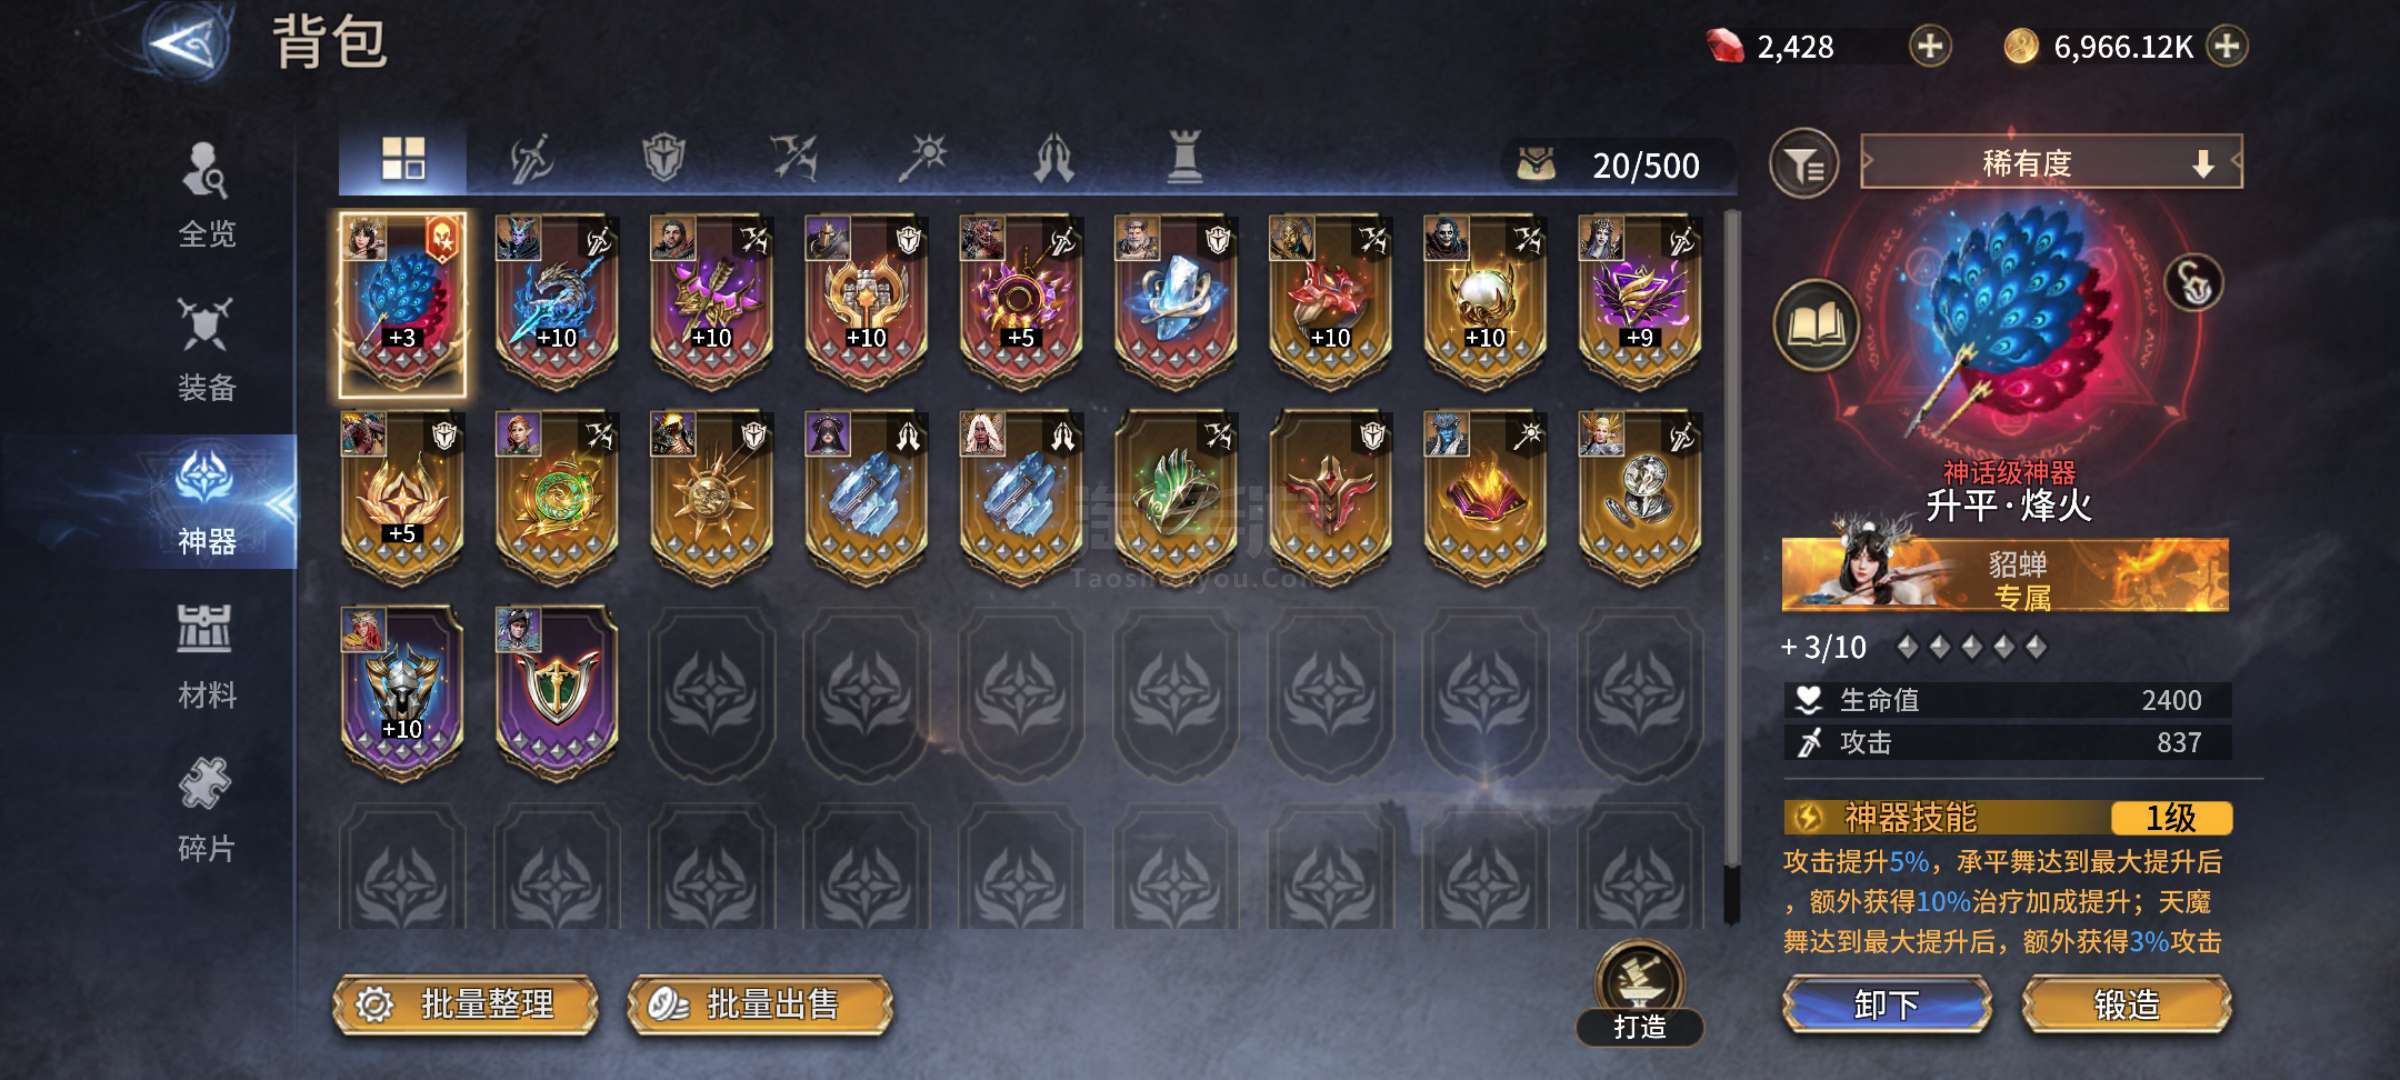Open the artifact book codex icon
The image size is (2400, 1080).
(1816, 326)
